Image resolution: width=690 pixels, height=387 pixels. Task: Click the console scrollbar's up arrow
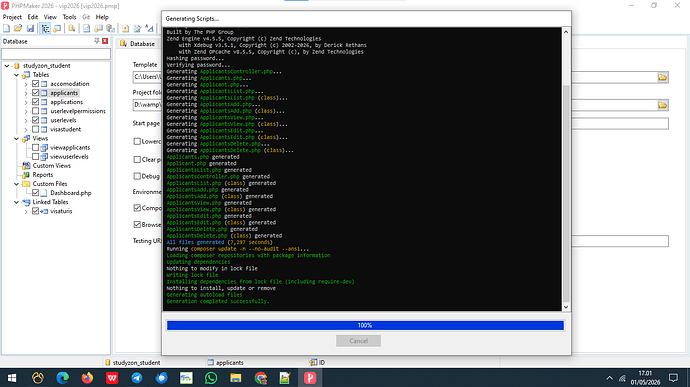click(x=566, y=32)
